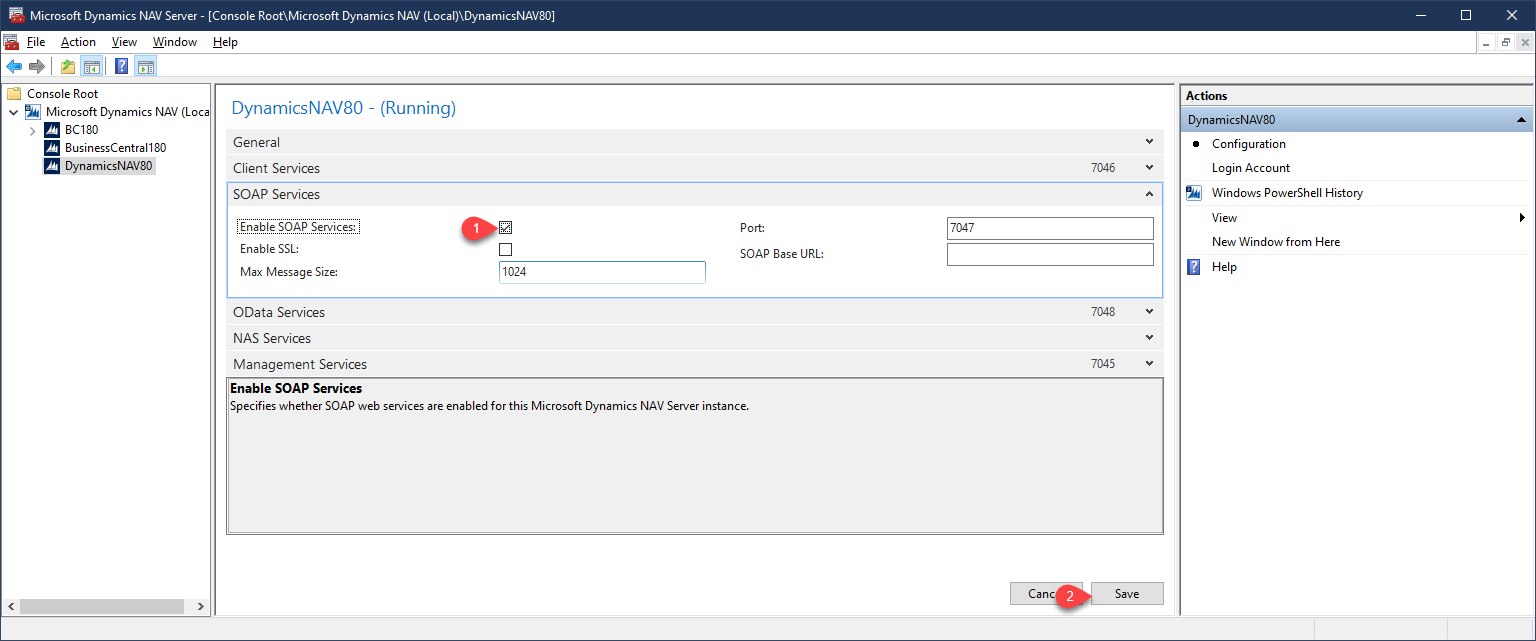Check the Enable SSL checkbox
This screenshot has width=1536, height=641.
505,249
